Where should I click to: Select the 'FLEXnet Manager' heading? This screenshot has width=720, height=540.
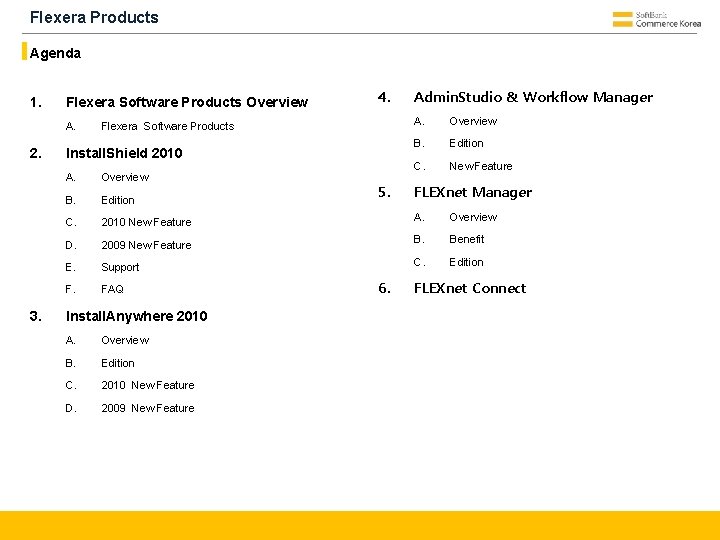tap(472, 192)
